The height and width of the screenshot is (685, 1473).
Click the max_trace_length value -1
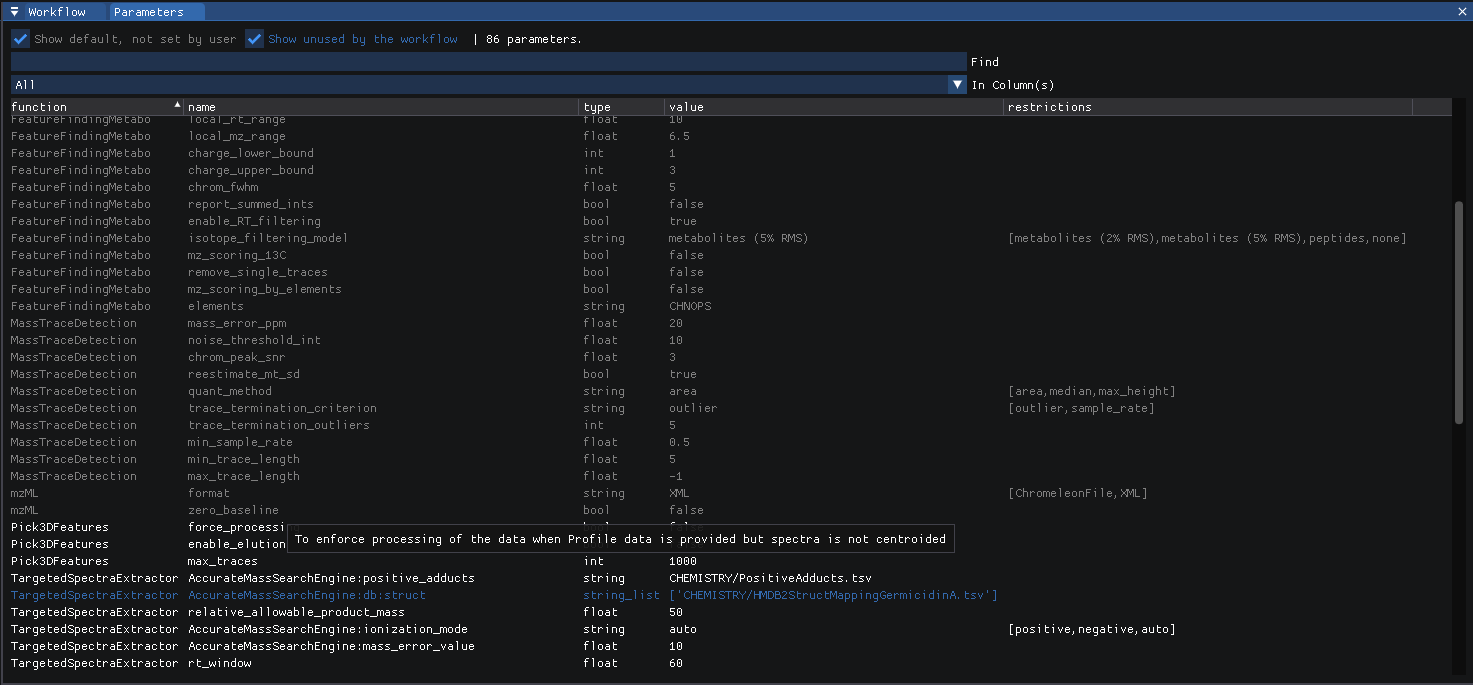click(676, 476)
